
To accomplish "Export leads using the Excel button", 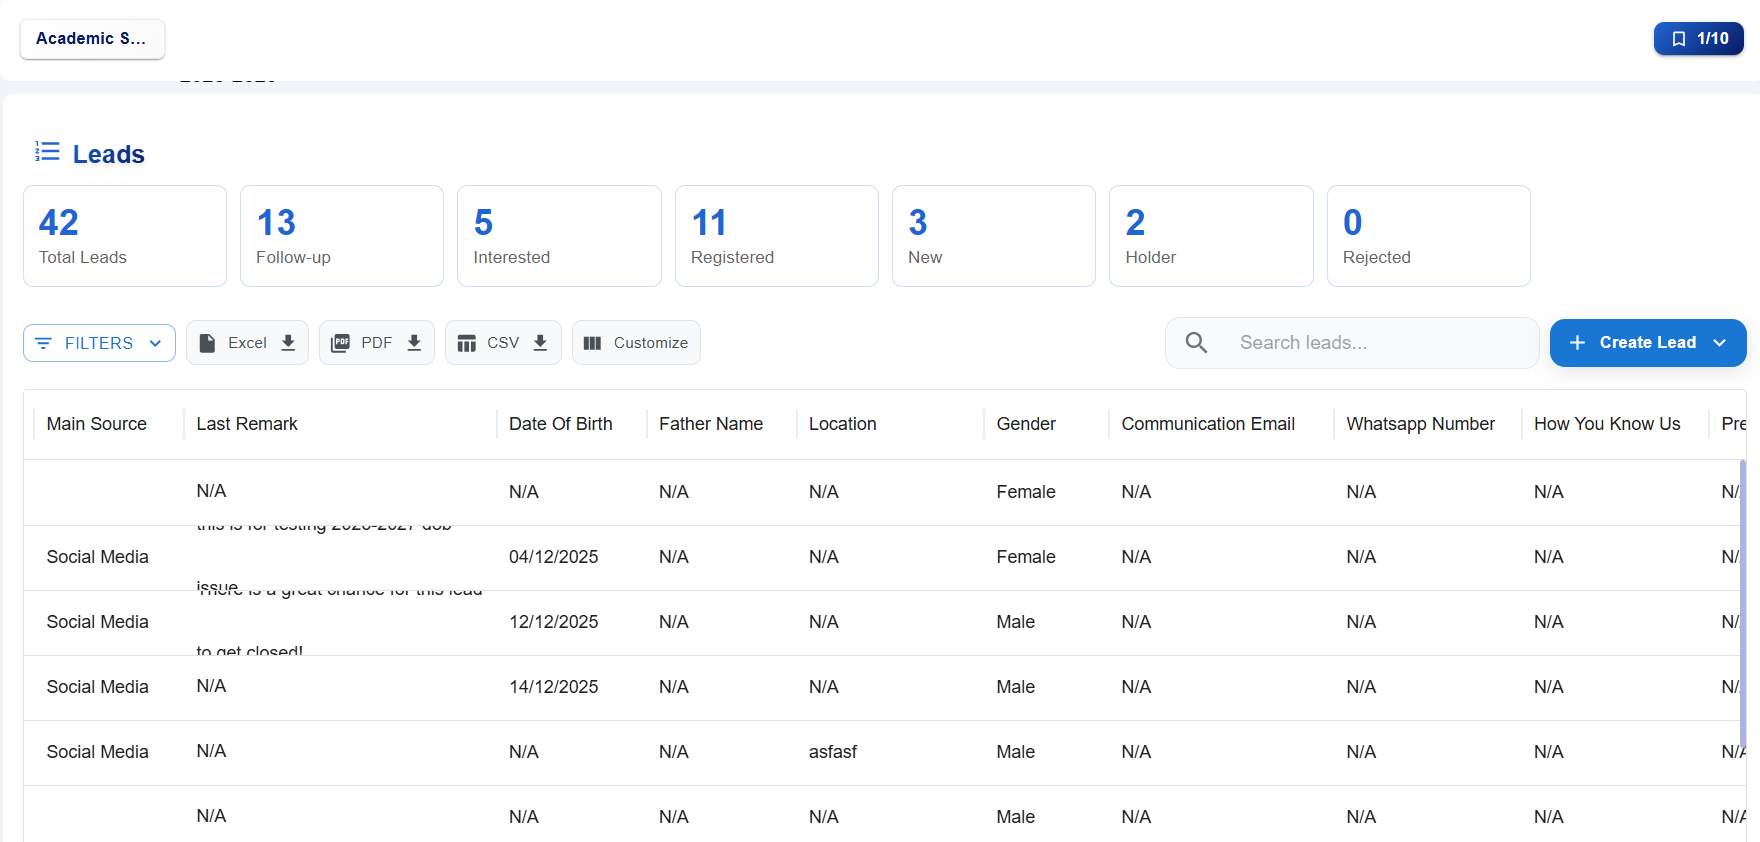I will click(246, 343).
